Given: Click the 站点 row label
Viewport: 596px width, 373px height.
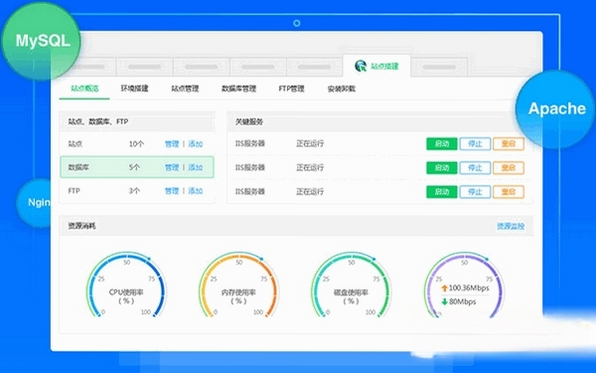Looking at the screenshot, I should [x=75, y=144].
